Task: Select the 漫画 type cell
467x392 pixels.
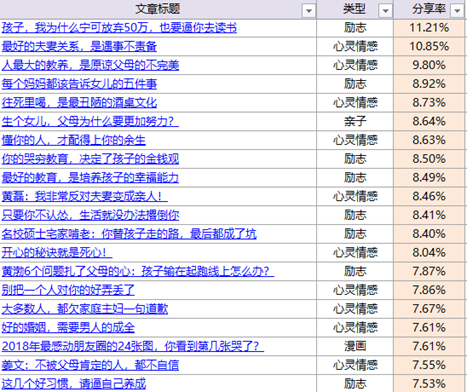Action: [355, 346]
